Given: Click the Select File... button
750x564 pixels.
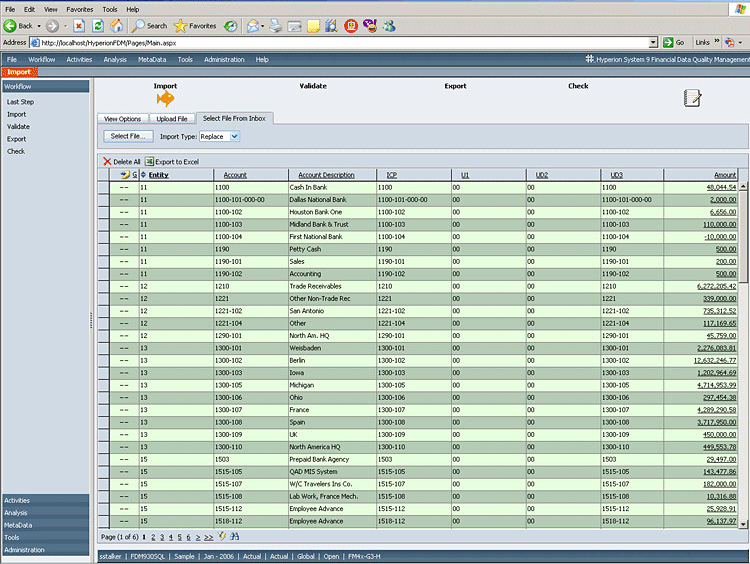Looking at the screenshot, I should pos(128,136).
